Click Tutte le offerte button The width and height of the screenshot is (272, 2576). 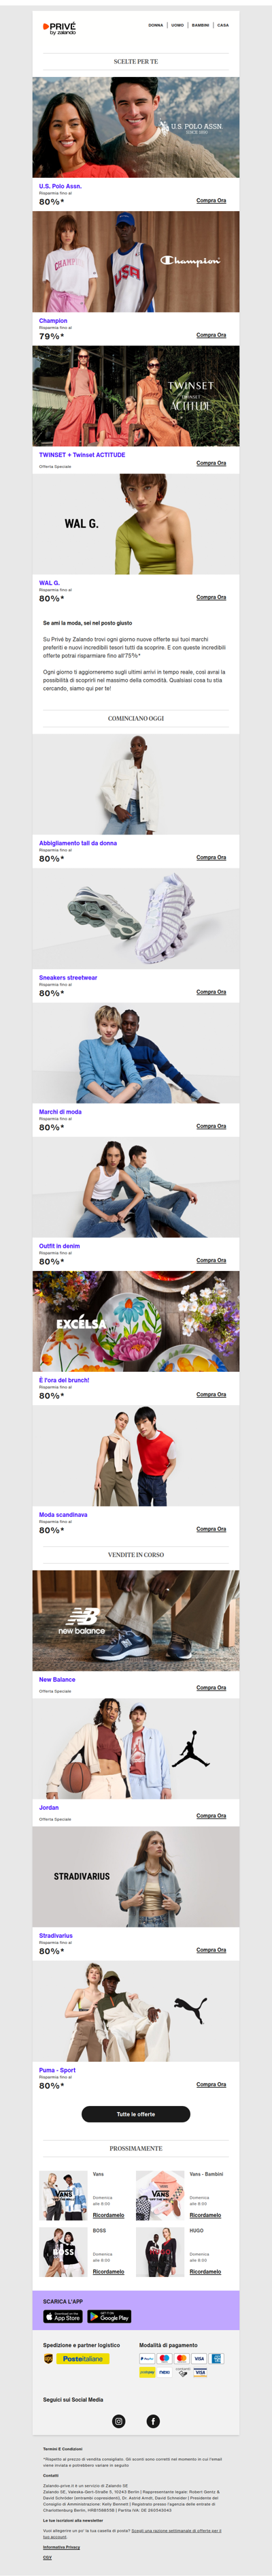(x=136, y=2113)
